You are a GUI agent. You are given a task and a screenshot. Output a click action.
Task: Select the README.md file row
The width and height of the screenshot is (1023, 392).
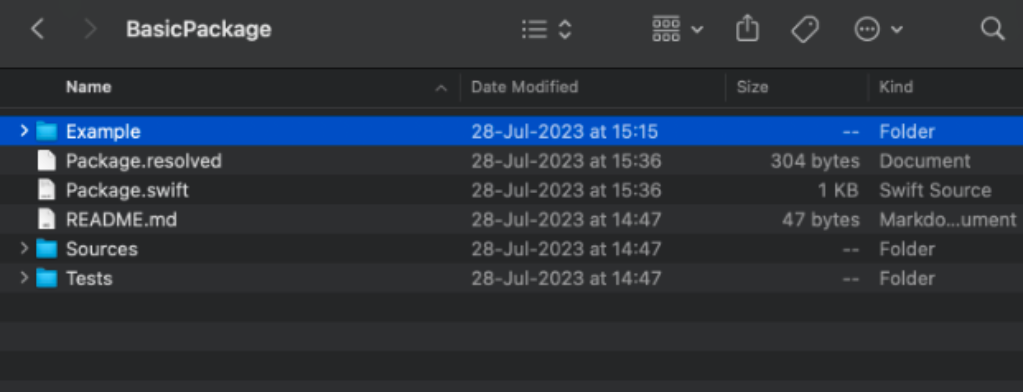point(512,220)
